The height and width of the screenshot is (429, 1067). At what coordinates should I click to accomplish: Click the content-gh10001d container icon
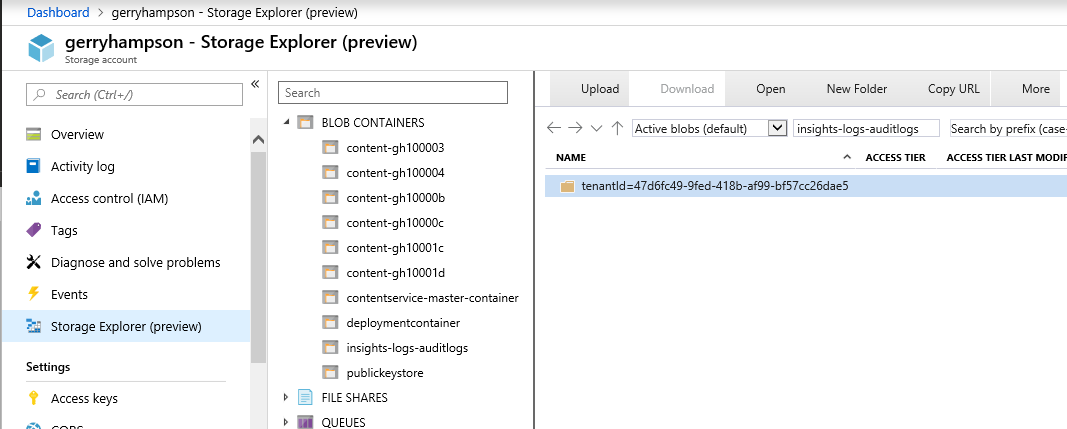point(330,272)
